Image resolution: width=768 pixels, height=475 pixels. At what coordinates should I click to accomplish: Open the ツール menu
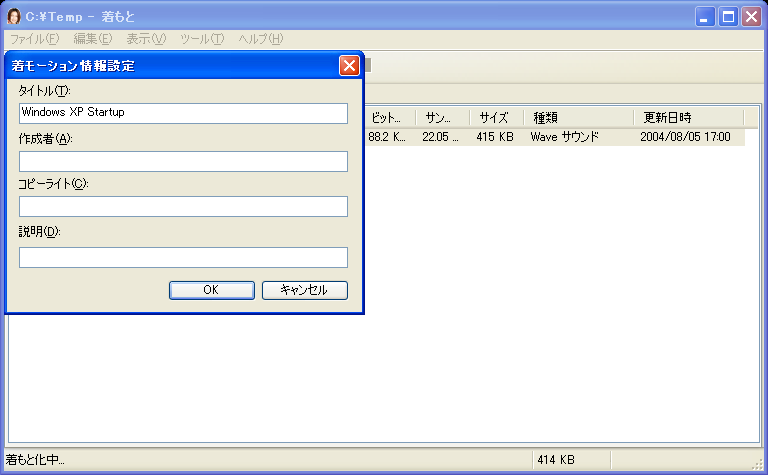click(x=202, y=39)
